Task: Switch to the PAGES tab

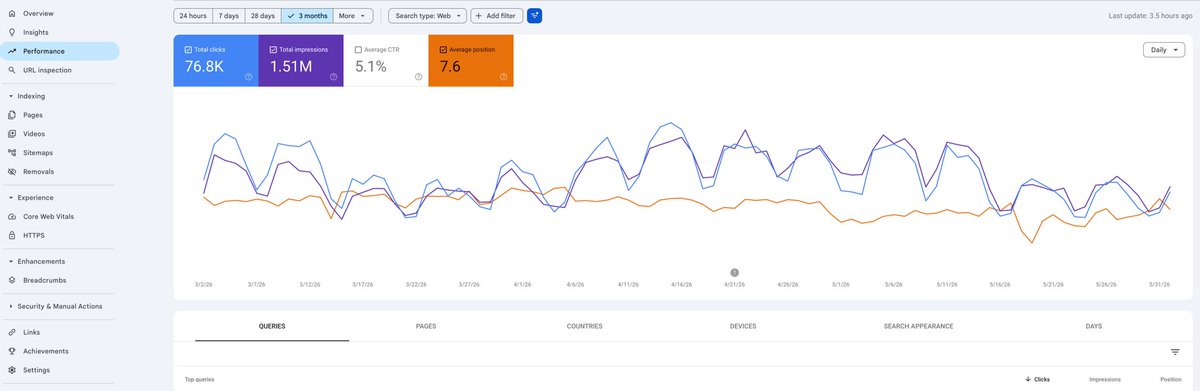Action: (x=426, y=326)
